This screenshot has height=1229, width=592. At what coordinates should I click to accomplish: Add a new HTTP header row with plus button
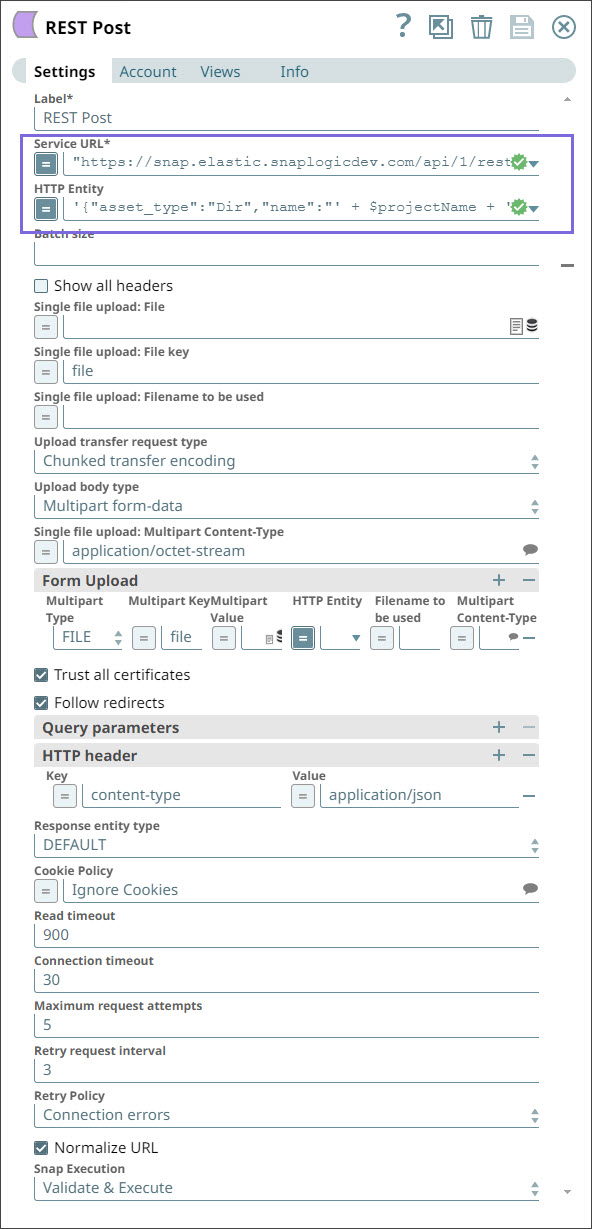tap(499, 755)
